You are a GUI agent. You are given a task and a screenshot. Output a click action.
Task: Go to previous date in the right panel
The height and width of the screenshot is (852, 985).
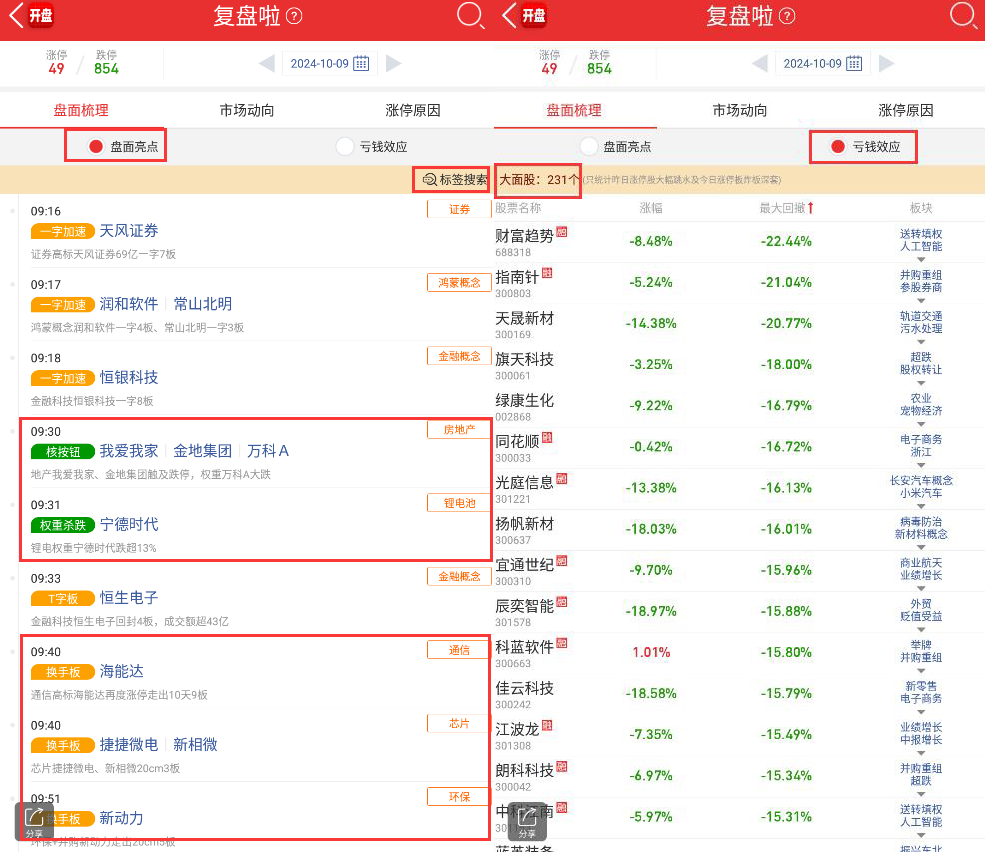tap(760, 63)
